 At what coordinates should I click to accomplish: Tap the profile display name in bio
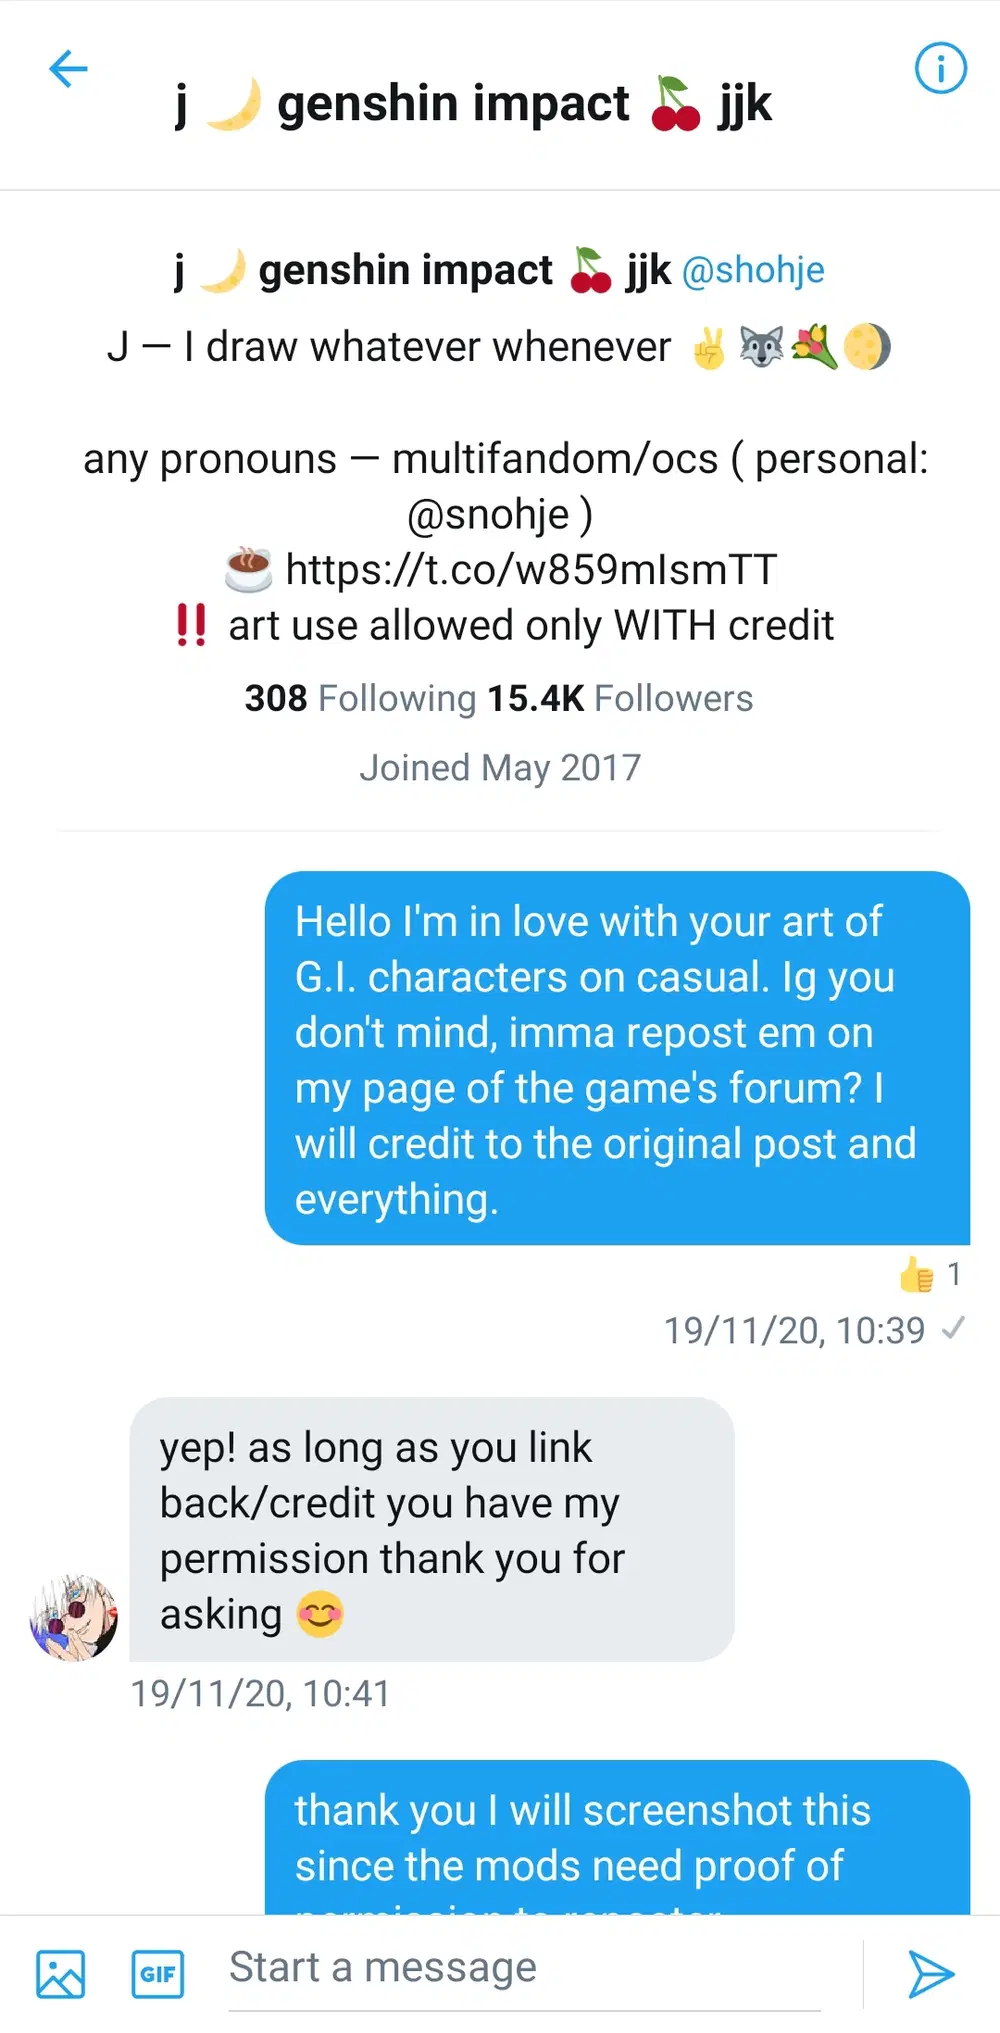(x=422, y=270)
